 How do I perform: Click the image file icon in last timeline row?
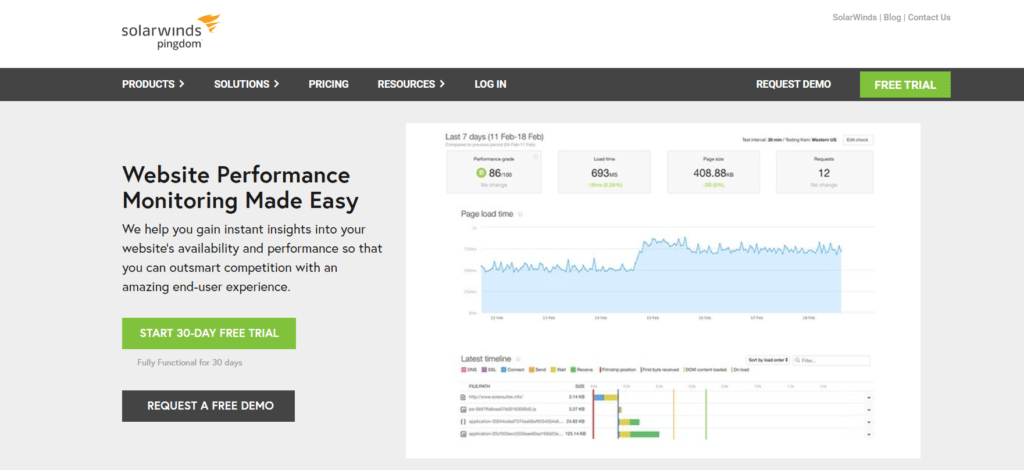463,434
